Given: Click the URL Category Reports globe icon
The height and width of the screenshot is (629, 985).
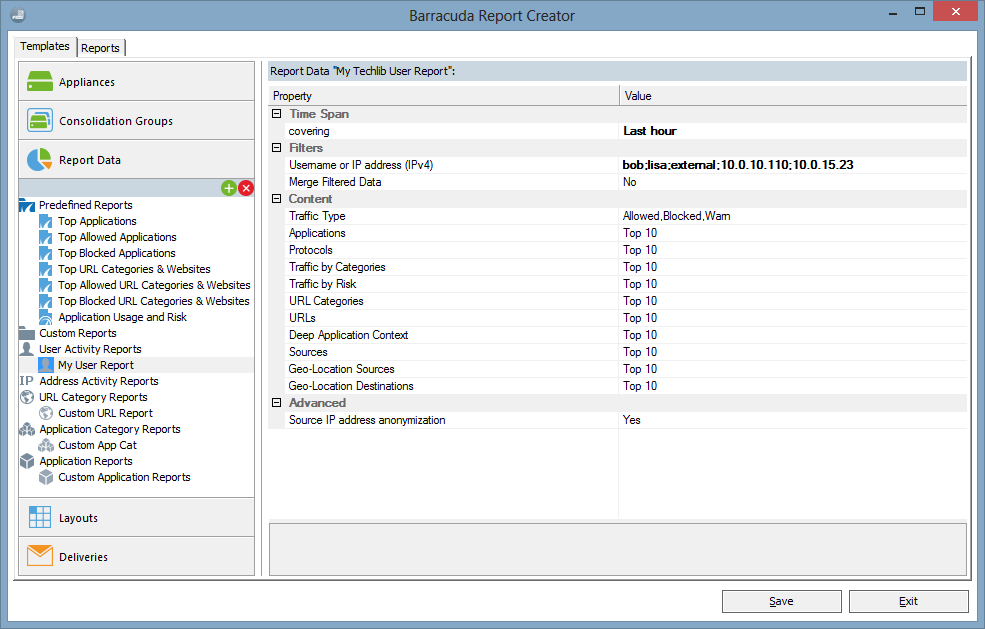Looking at the screenshot, I should click(26, 397).
